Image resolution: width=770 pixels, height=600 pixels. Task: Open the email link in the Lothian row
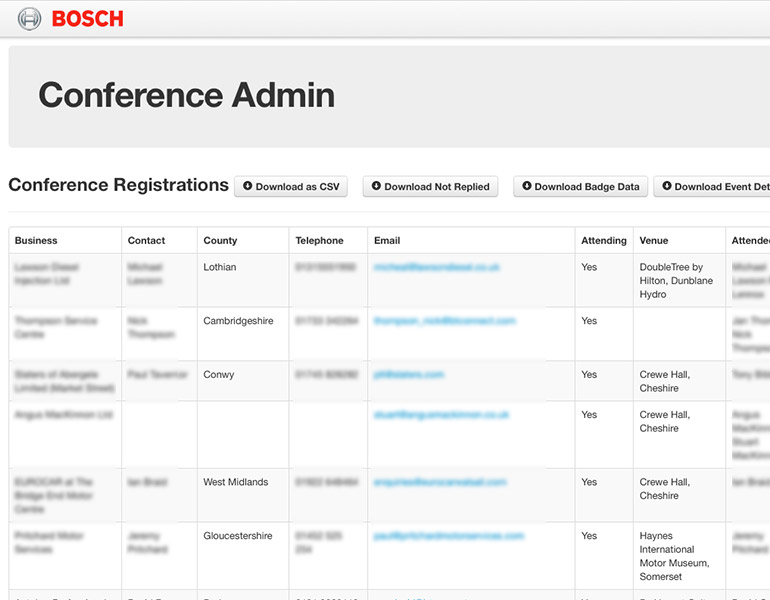click(437, 267)
